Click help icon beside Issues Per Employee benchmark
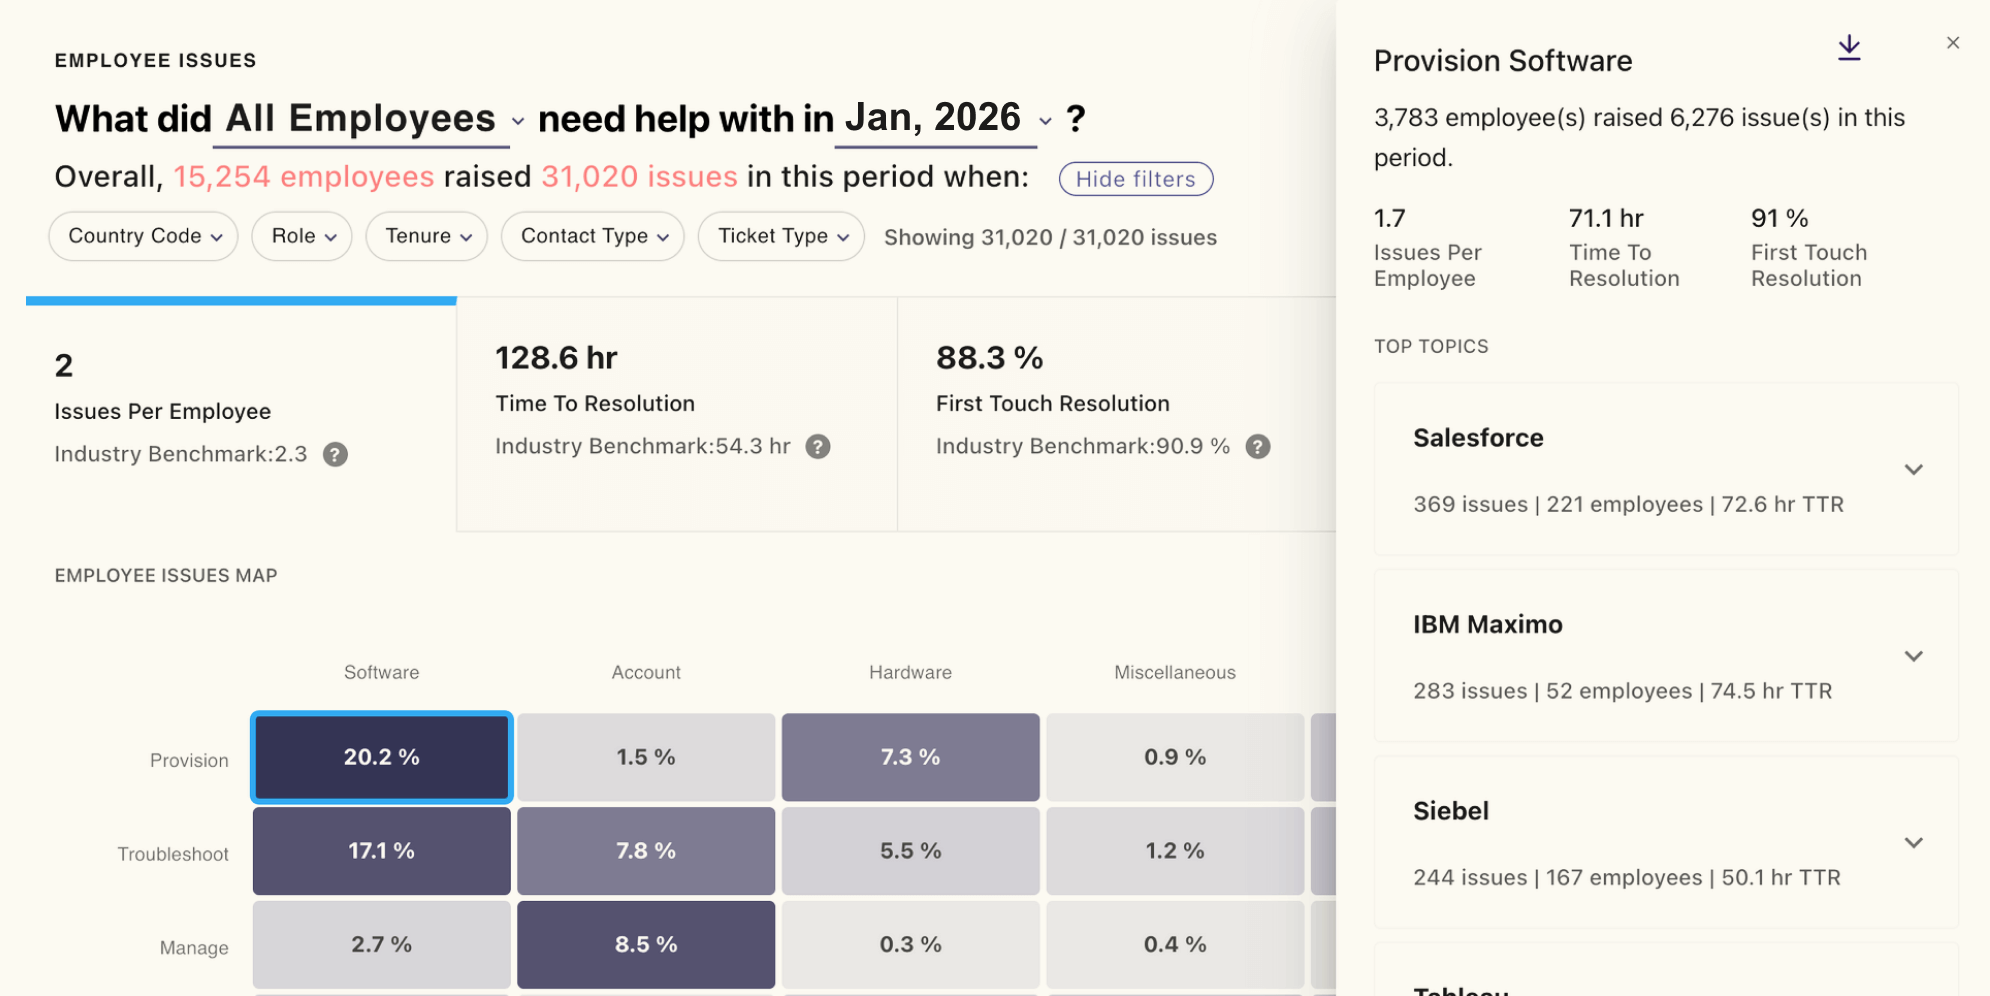The width and height of the screenshot is (1990, 996). coord(335,455)
